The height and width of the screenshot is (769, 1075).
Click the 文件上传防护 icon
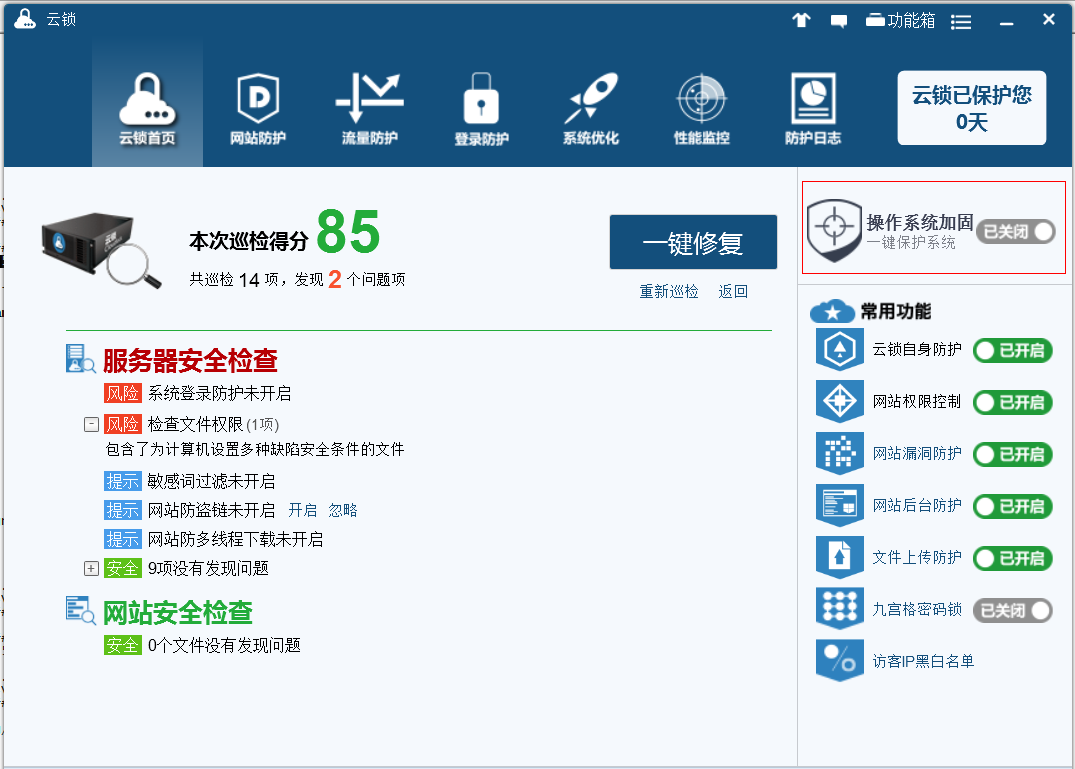pos(840,558)
